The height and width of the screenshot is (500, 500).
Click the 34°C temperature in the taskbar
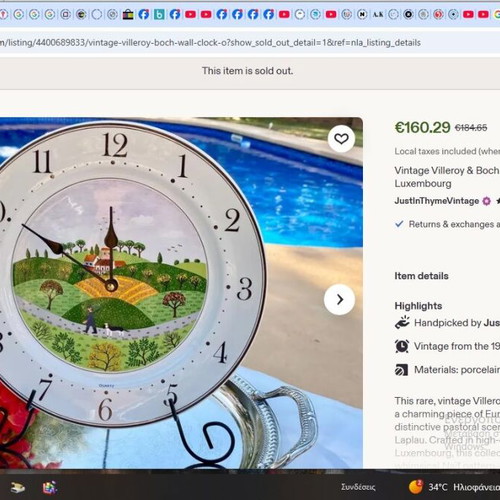coord(438,487)
